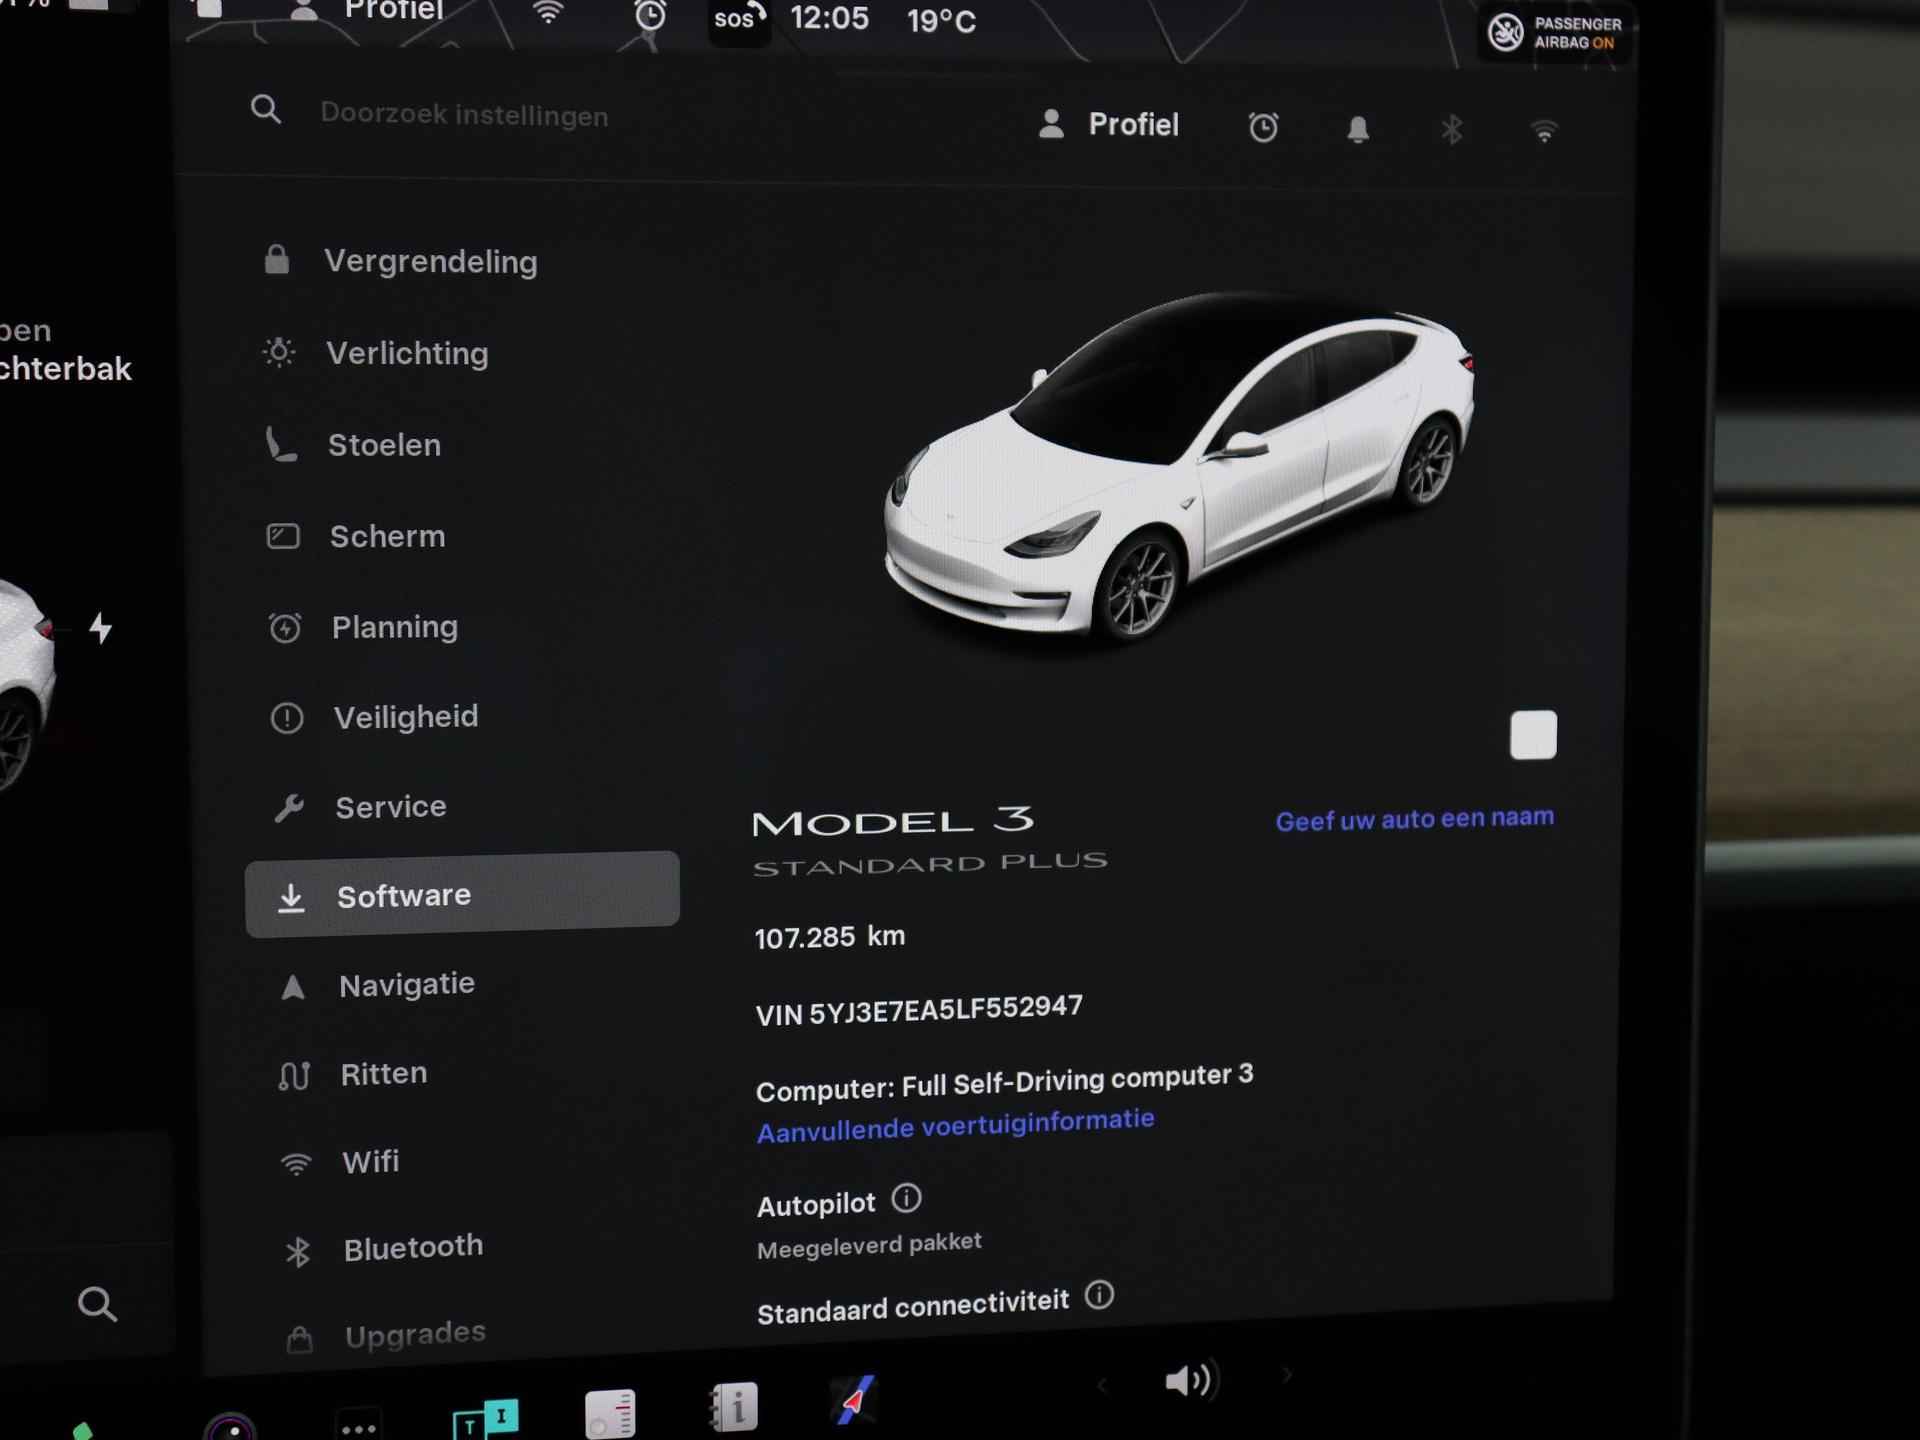1920x1440 pixels.
Task: Click the 19°C temperature reading
Action: [x=941, y=21]
